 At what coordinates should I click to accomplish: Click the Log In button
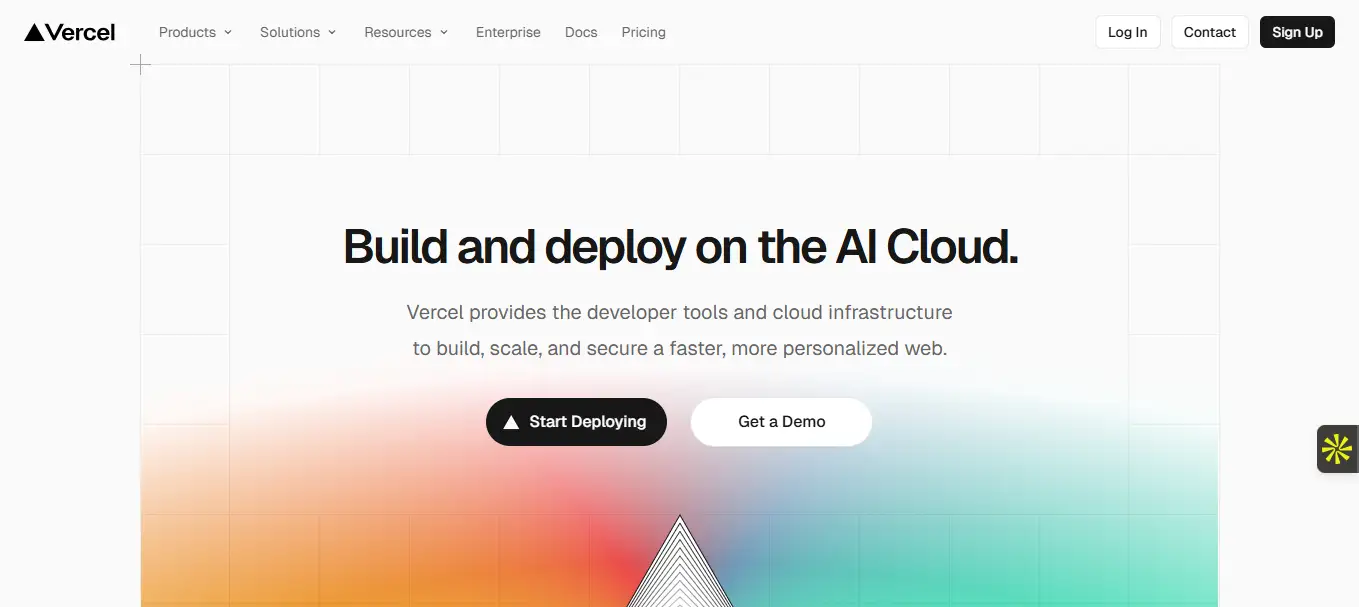pyautogui.click(x=1128, y=32)
